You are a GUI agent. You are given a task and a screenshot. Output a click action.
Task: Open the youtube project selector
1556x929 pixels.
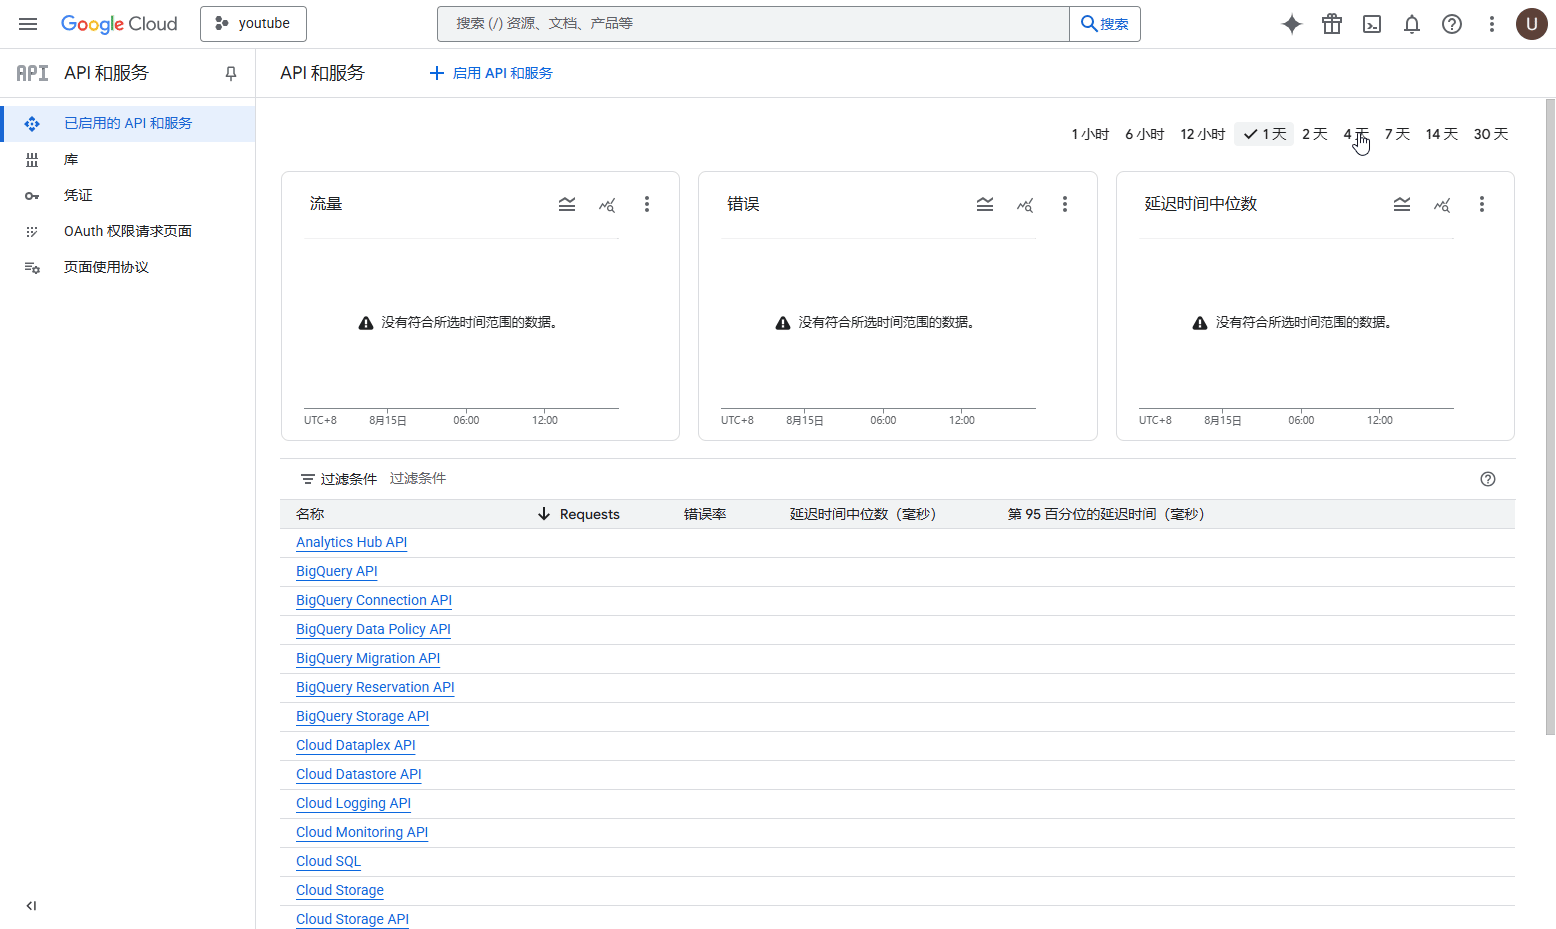pos(253,23)
